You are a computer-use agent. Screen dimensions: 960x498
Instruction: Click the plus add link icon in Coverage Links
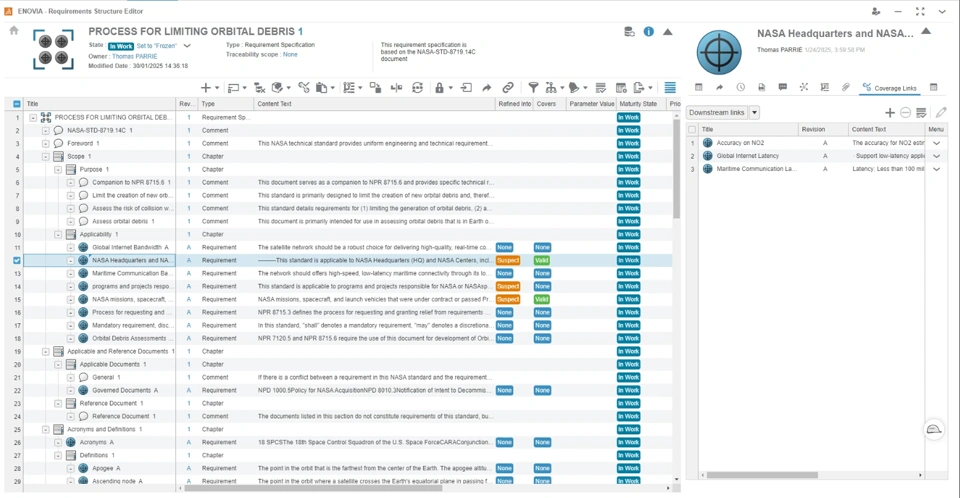click(890, 113)
